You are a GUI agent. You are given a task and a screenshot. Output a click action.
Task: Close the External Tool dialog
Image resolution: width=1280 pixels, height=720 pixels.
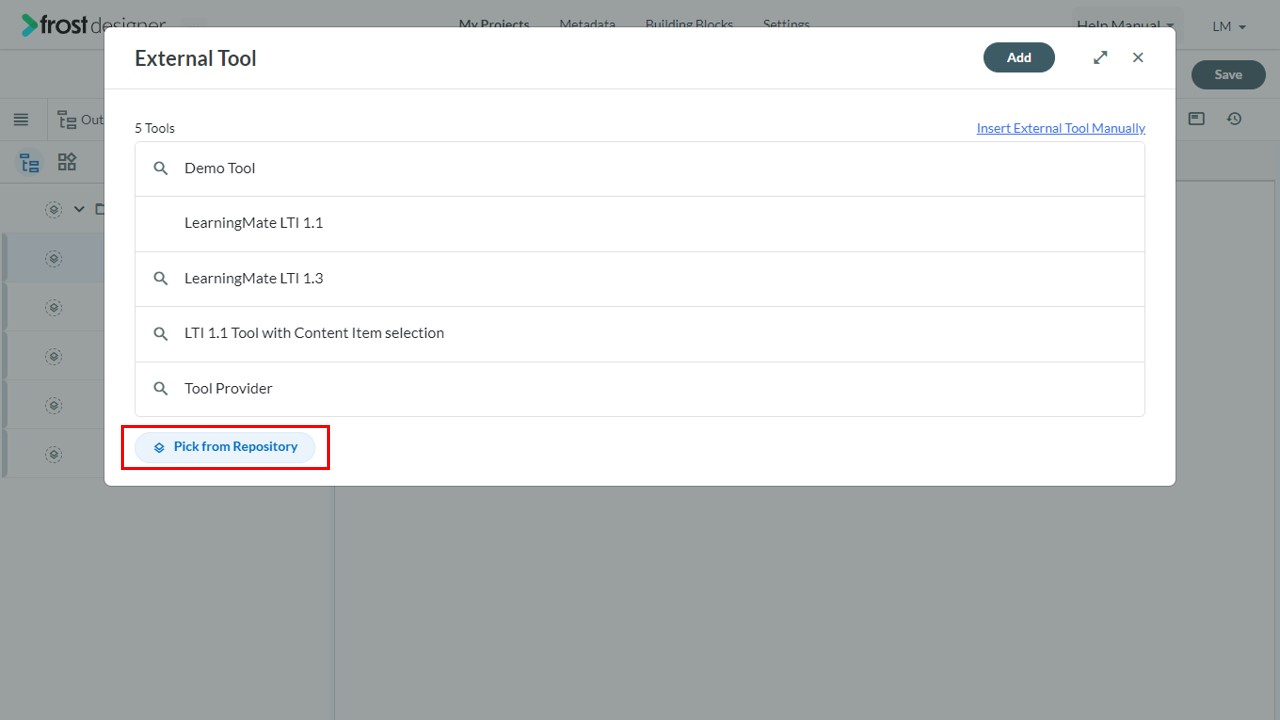pyautogui.click(x=1138, y=58)
